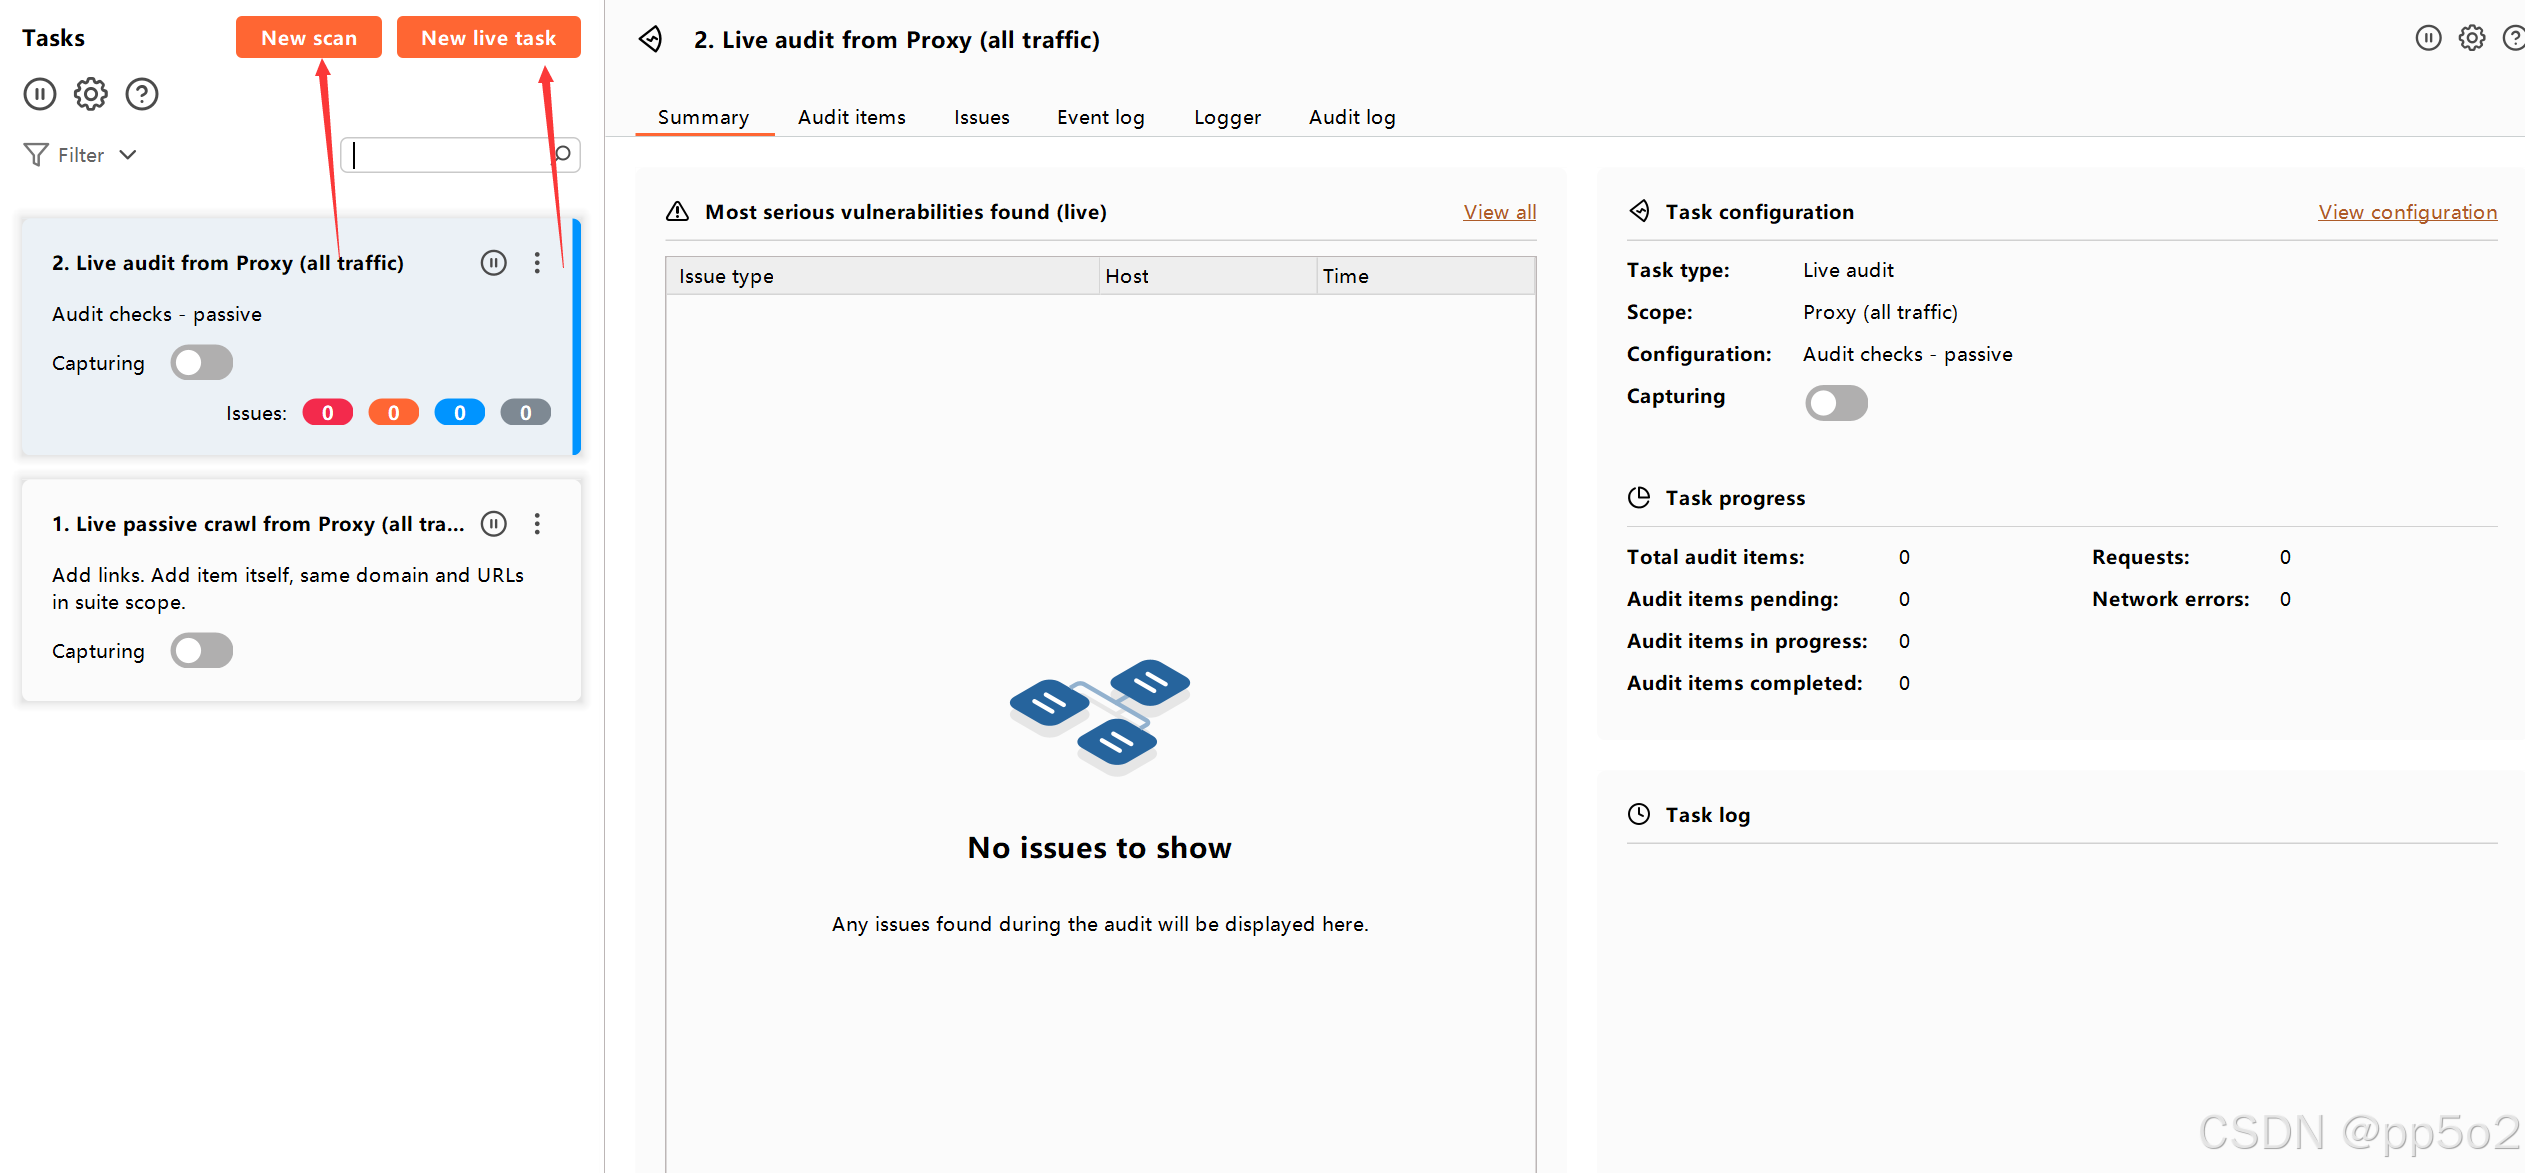This screenshot has width=2525, height=1173.
Task: Toggle Capturing switch in Live passive crawl card
Action: pos(201,651)
